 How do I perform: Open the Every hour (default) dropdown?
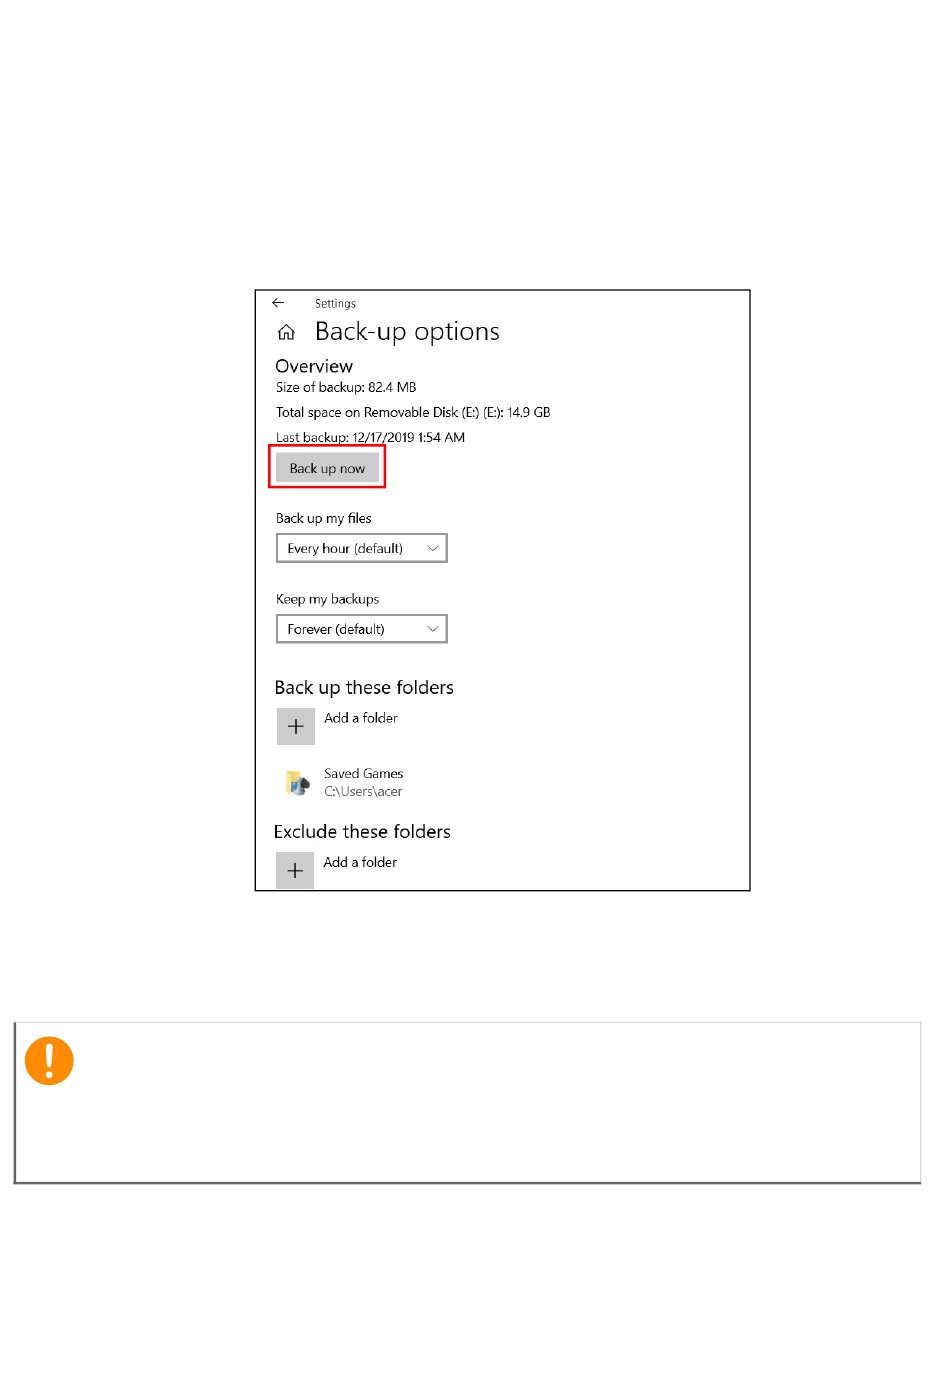(x=362, y=548)
